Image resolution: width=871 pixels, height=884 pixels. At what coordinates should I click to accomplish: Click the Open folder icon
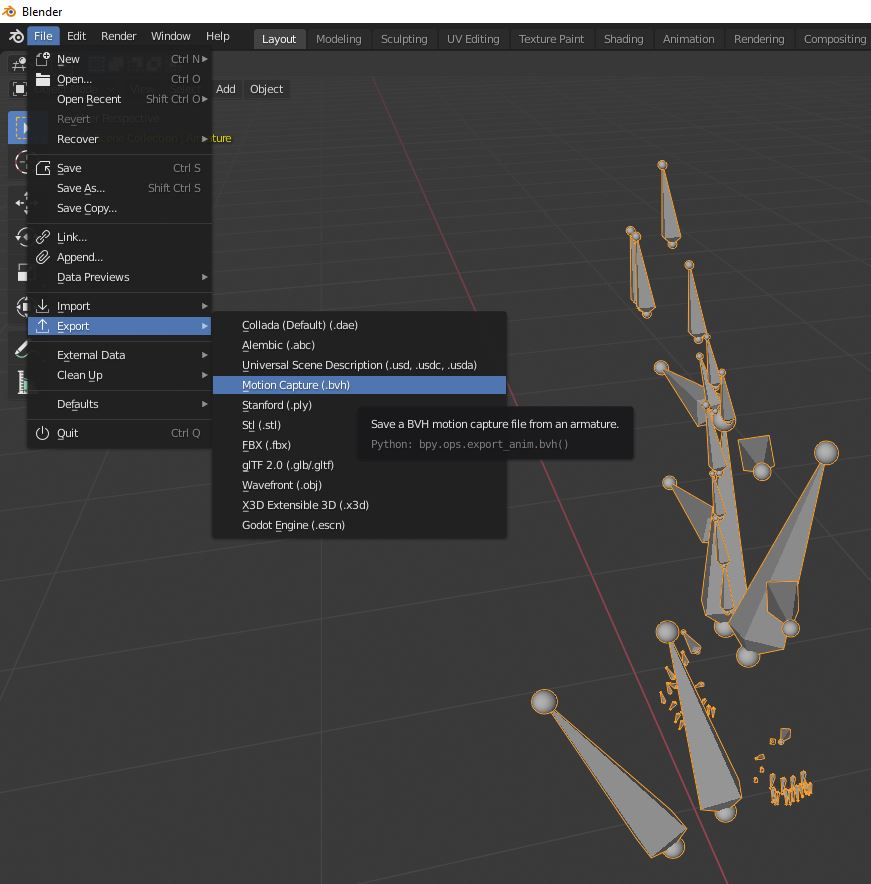point(43,79)
